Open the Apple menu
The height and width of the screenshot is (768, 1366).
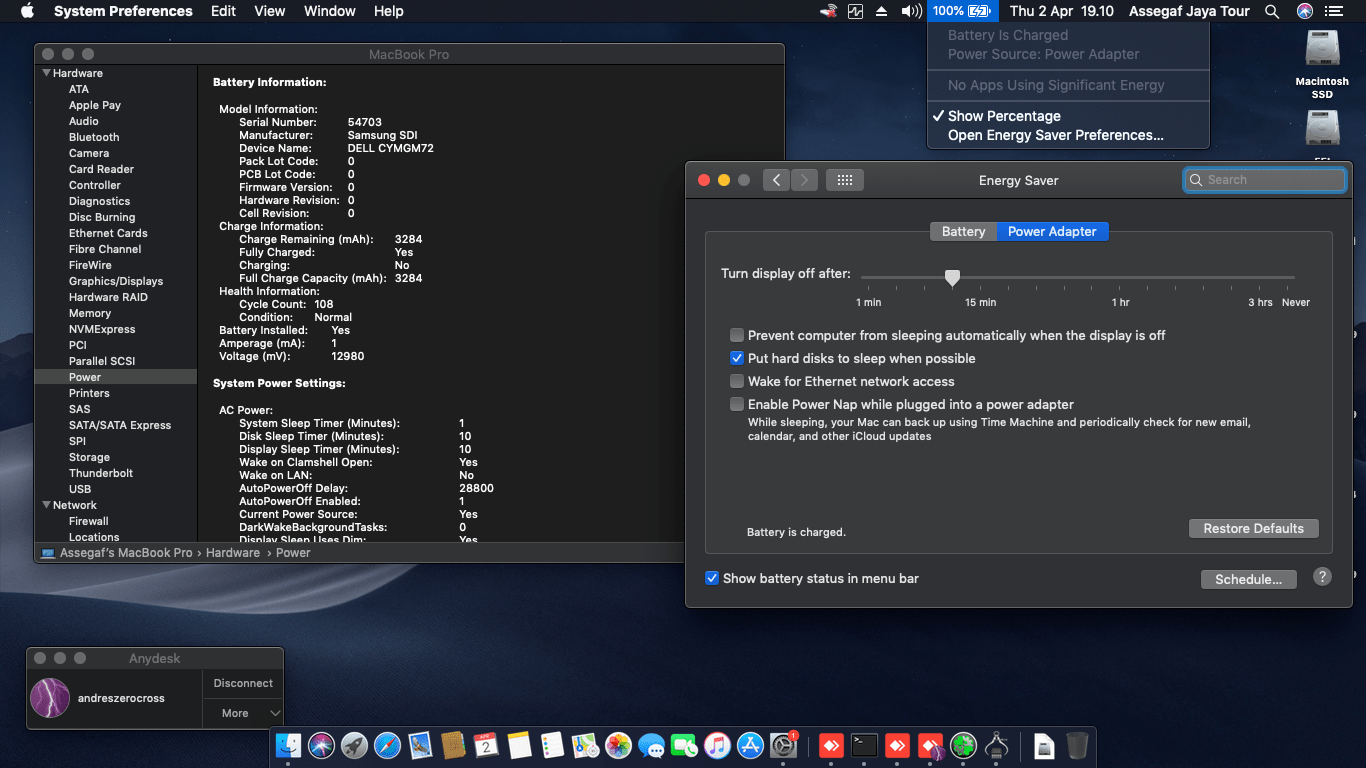[27, 11]
